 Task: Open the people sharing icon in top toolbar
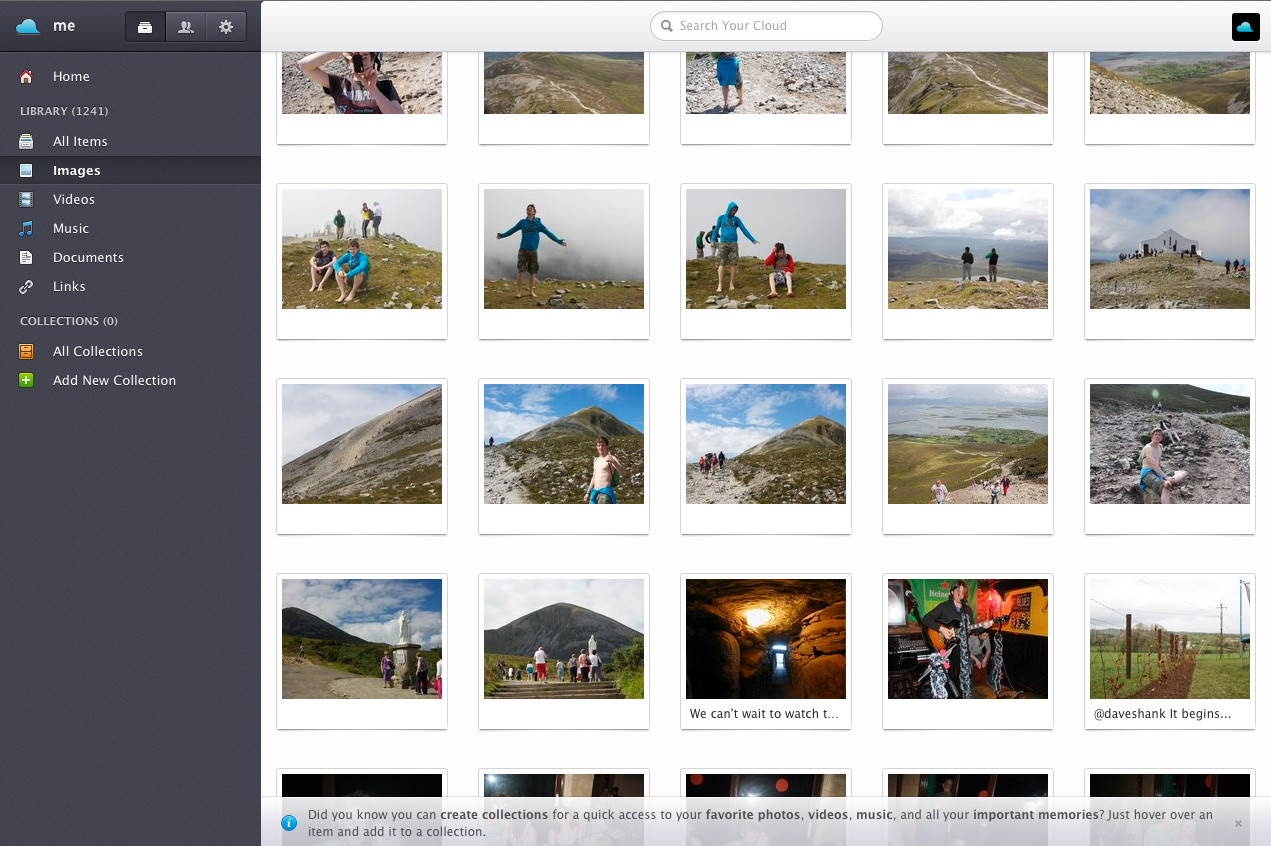point(185,27)
